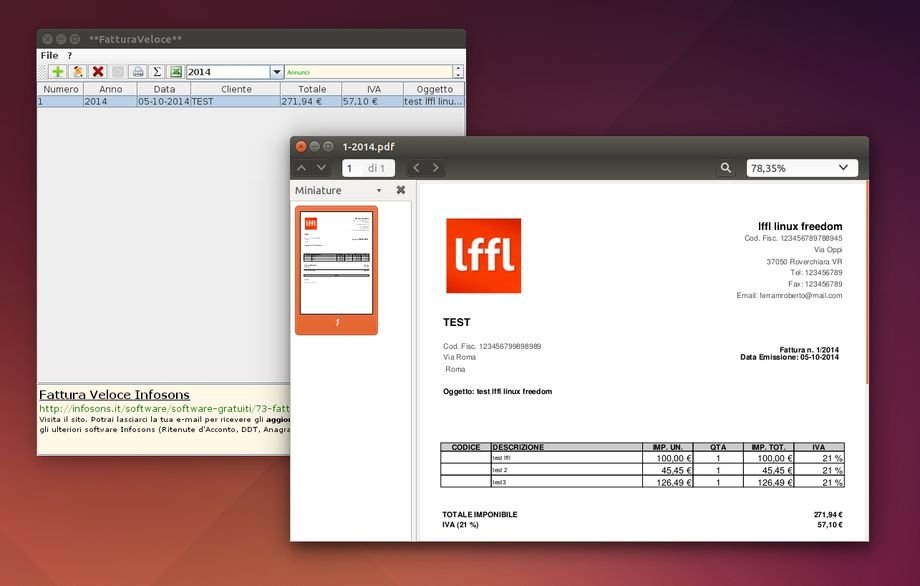Image resolution: width=920 pixels, height=586 pixels.
Task: Go to previous page in PDF viewer
Action: point(302,168)
